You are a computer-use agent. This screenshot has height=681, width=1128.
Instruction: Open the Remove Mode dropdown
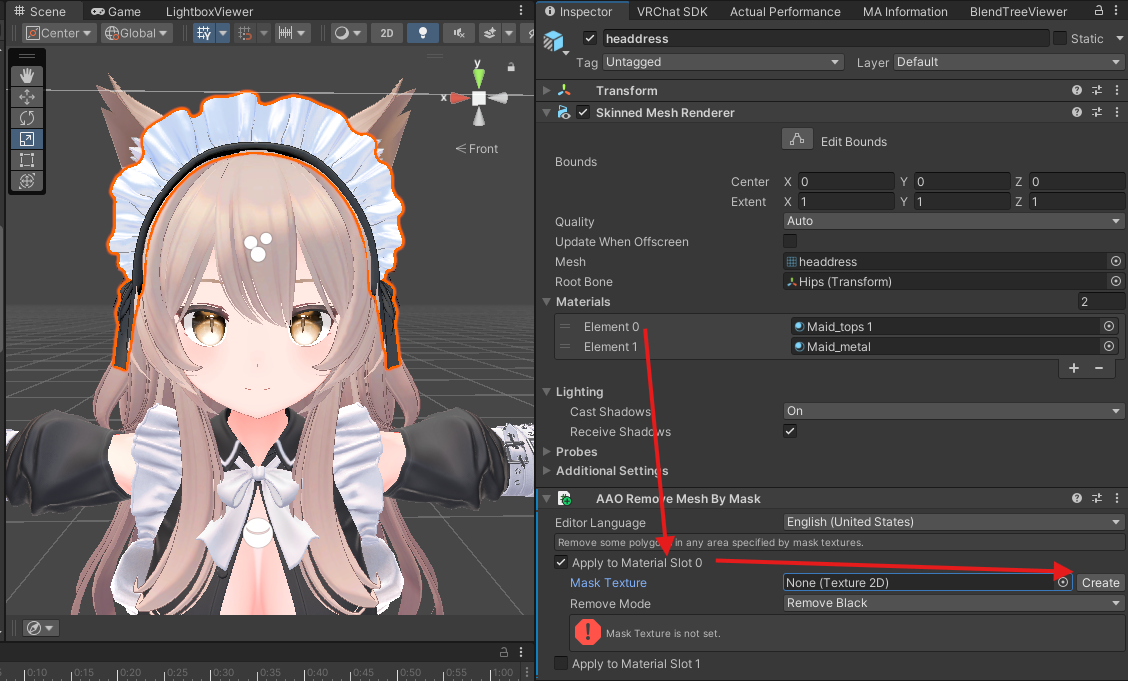pos(952,603)
